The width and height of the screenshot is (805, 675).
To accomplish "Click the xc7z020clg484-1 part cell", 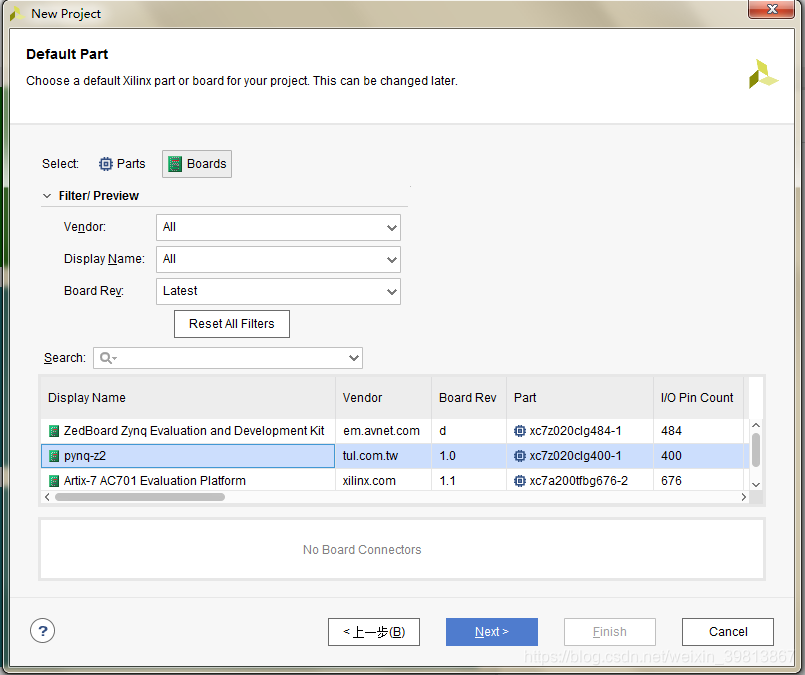I will point(580,431).
